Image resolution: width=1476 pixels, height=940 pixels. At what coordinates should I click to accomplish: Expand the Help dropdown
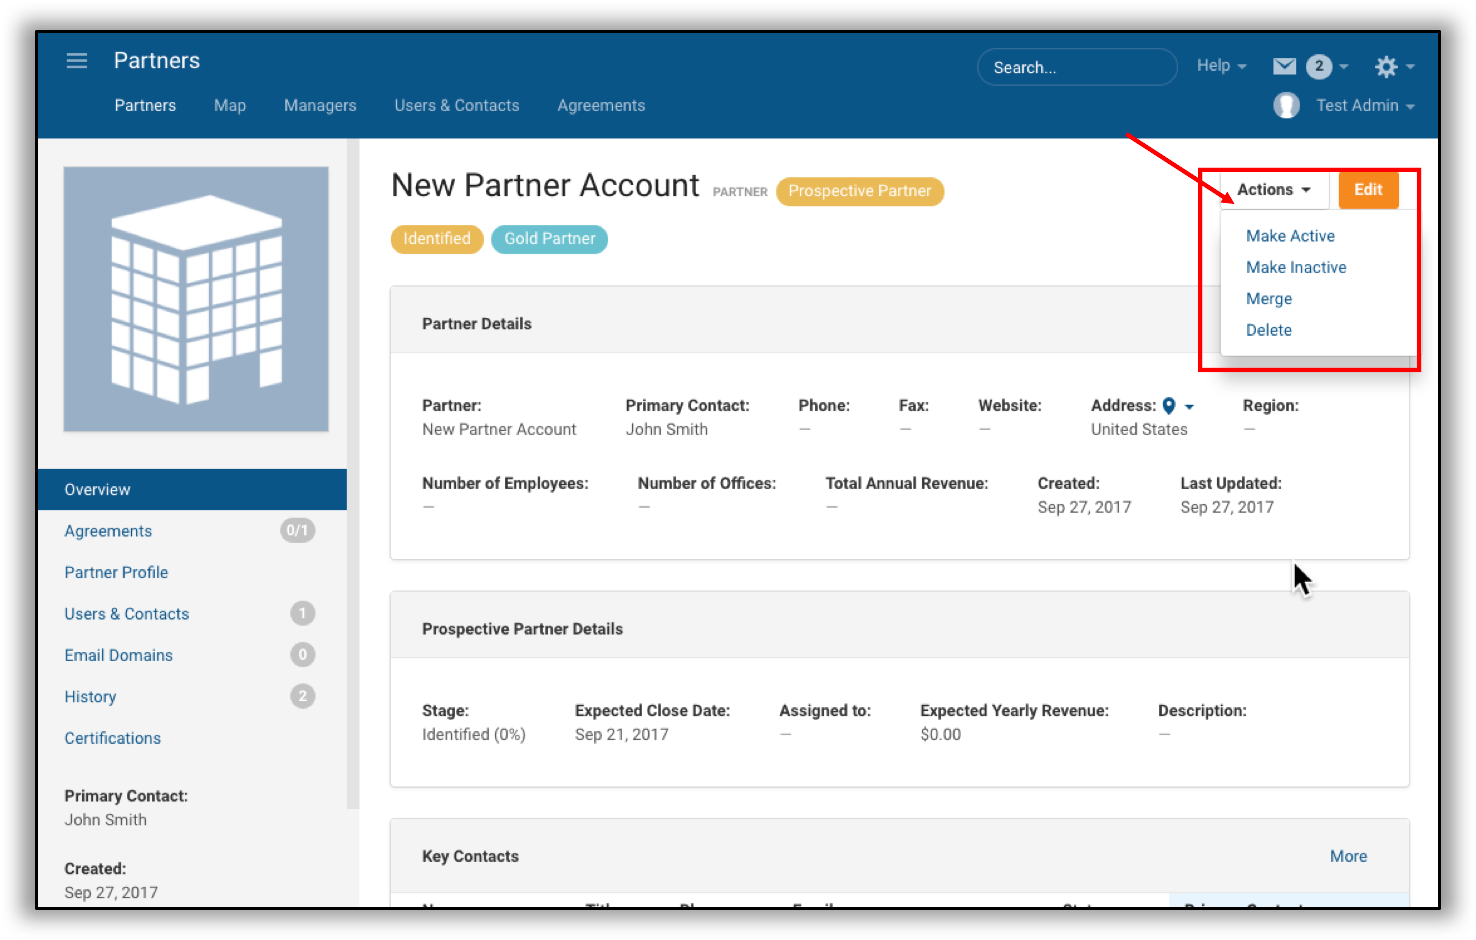[x=1218, y=65]
